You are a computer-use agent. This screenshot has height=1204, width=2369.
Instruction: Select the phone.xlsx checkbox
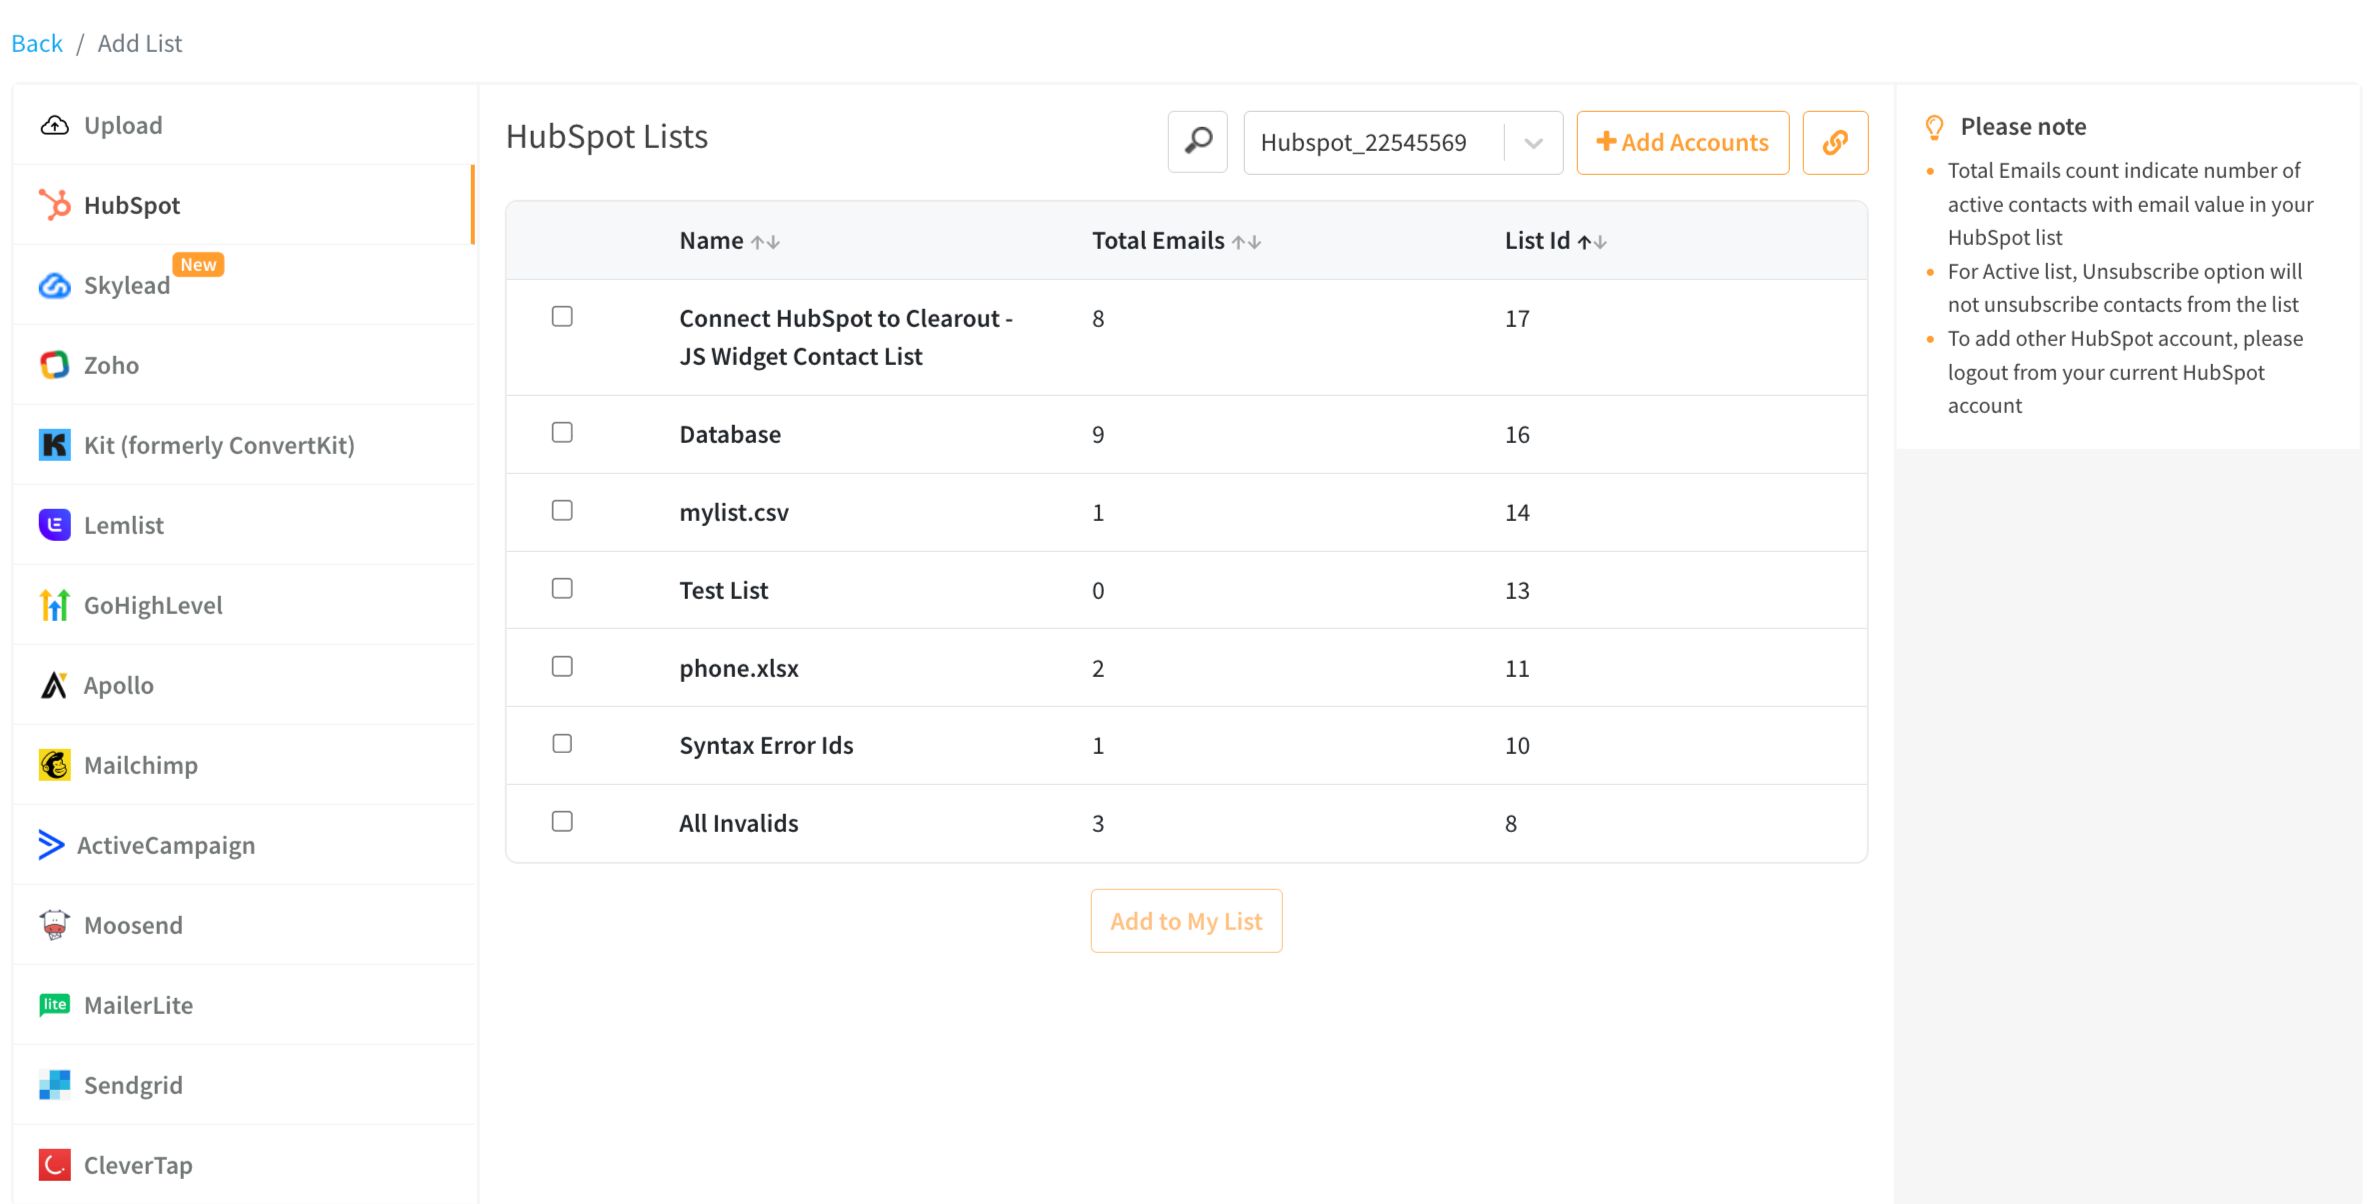[x=562, y=666]
